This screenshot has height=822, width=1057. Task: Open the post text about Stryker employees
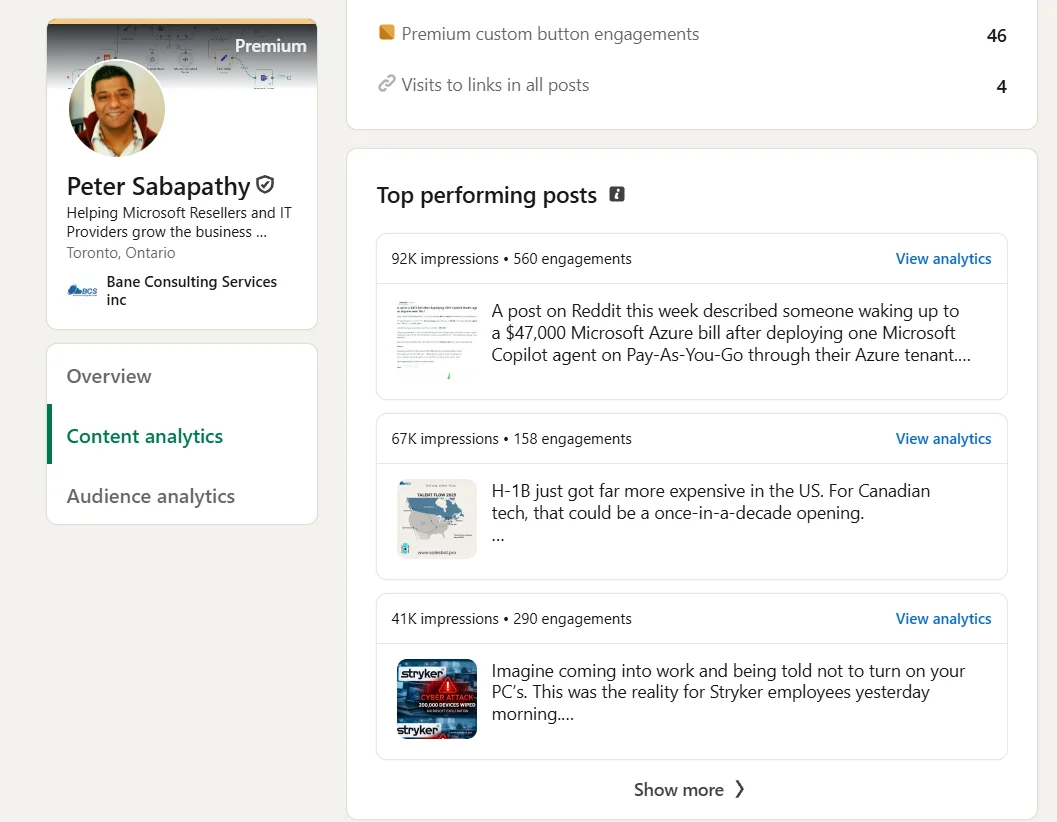coord(728,693)
